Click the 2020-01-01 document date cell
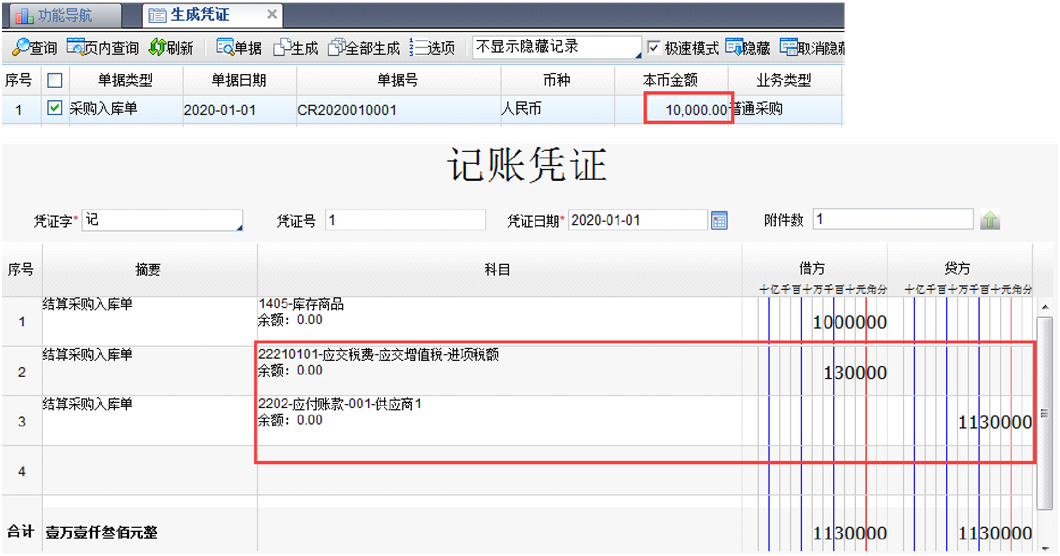This screenshot has height=556, width=1060. [x=239, y=110]
